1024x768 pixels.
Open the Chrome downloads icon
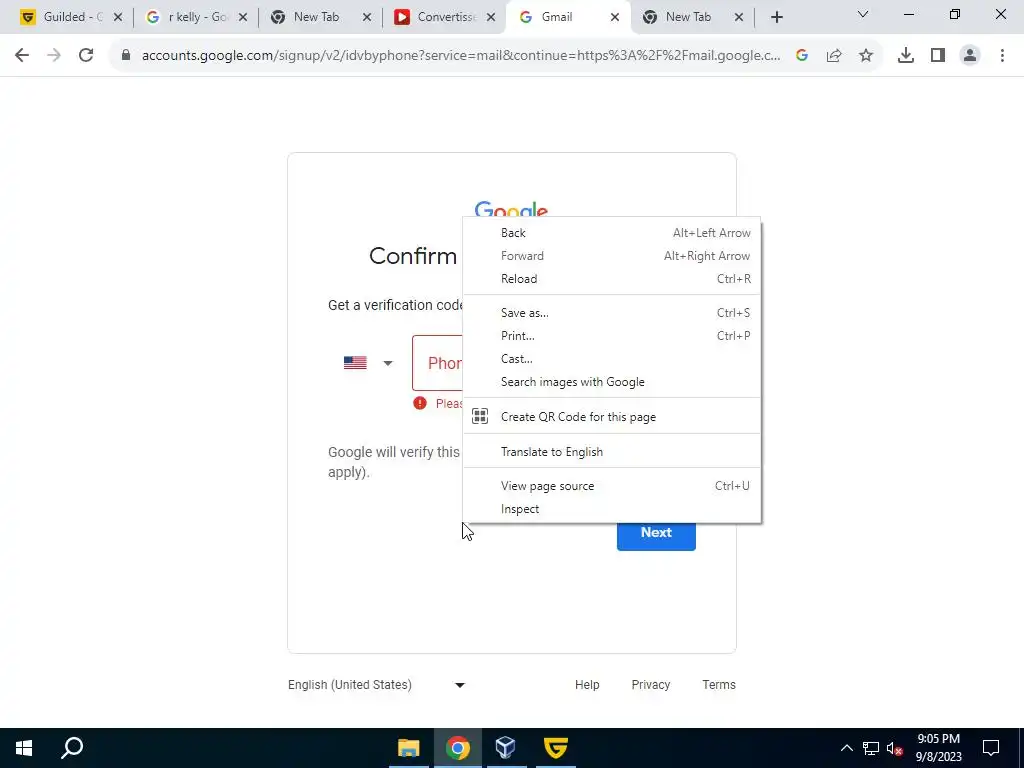[906, 56]
